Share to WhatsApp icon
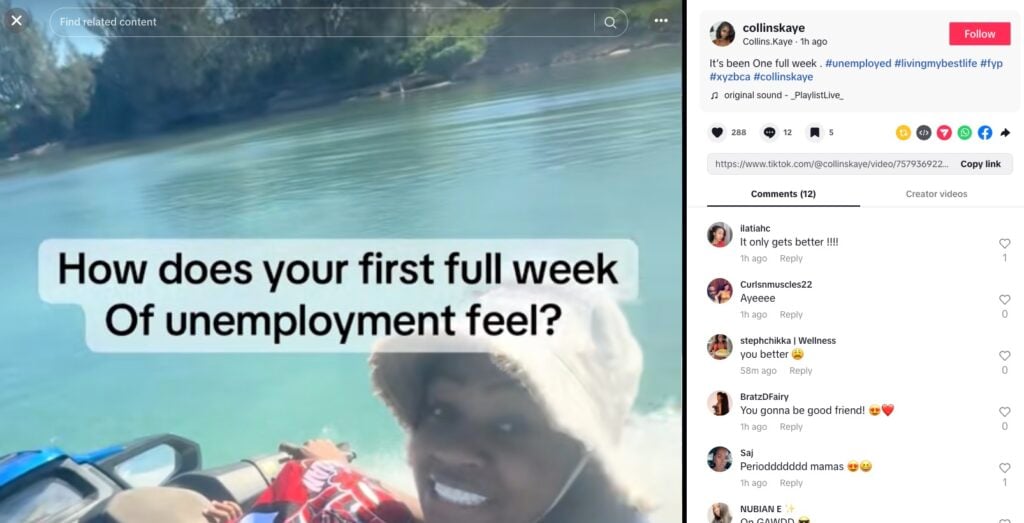1024x523 pixels. pos(965,133)
